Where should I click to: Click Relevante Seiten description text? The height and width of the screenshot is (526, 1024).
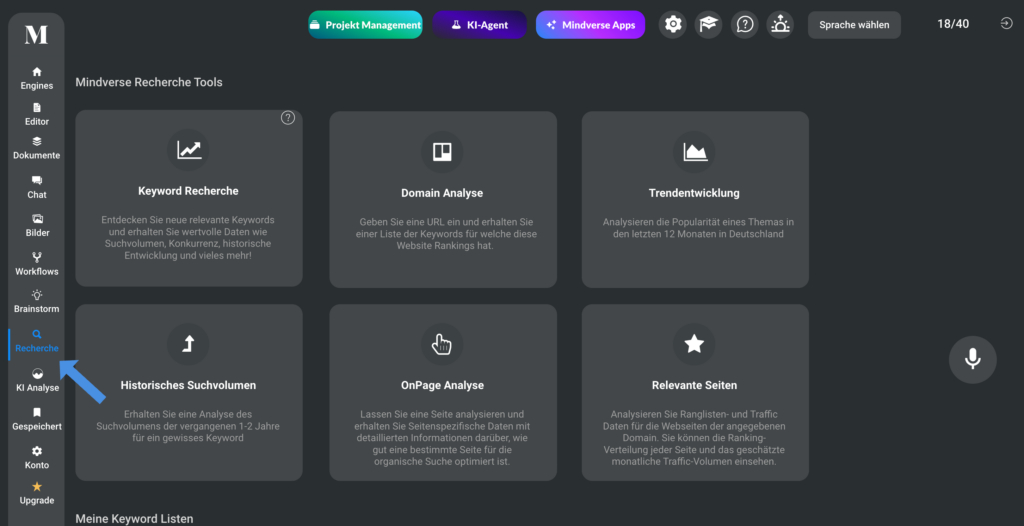[694, 438]
